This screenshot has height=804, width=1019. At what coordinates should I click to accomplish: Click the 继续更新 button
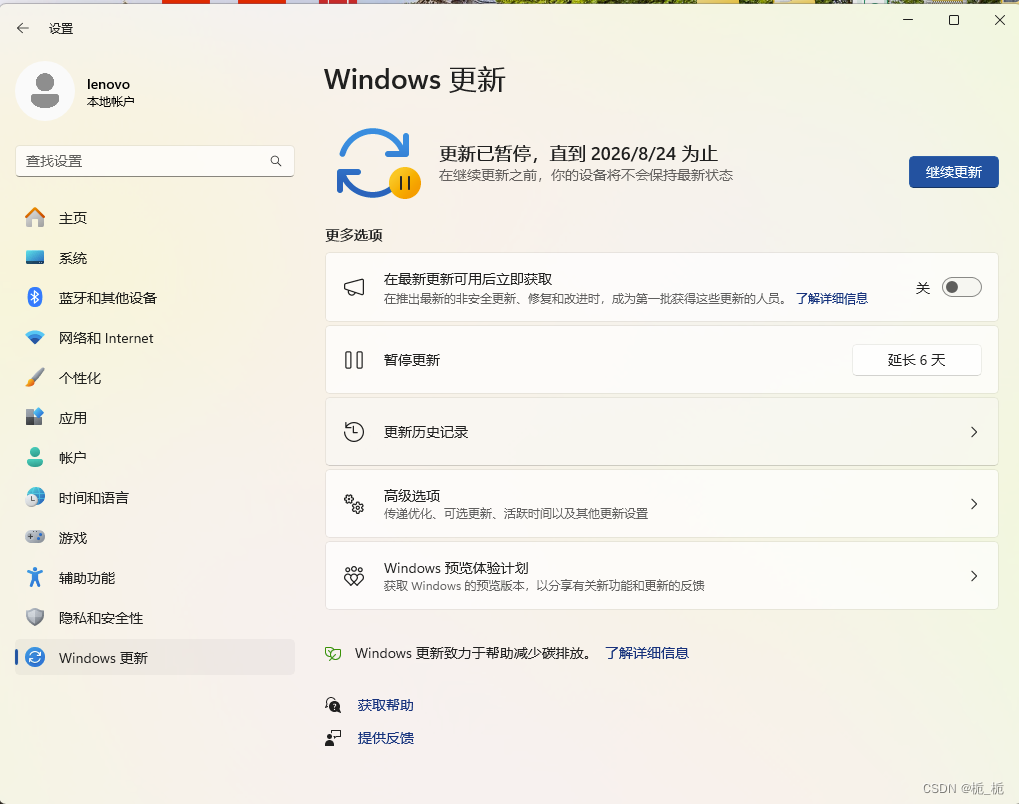953,172
